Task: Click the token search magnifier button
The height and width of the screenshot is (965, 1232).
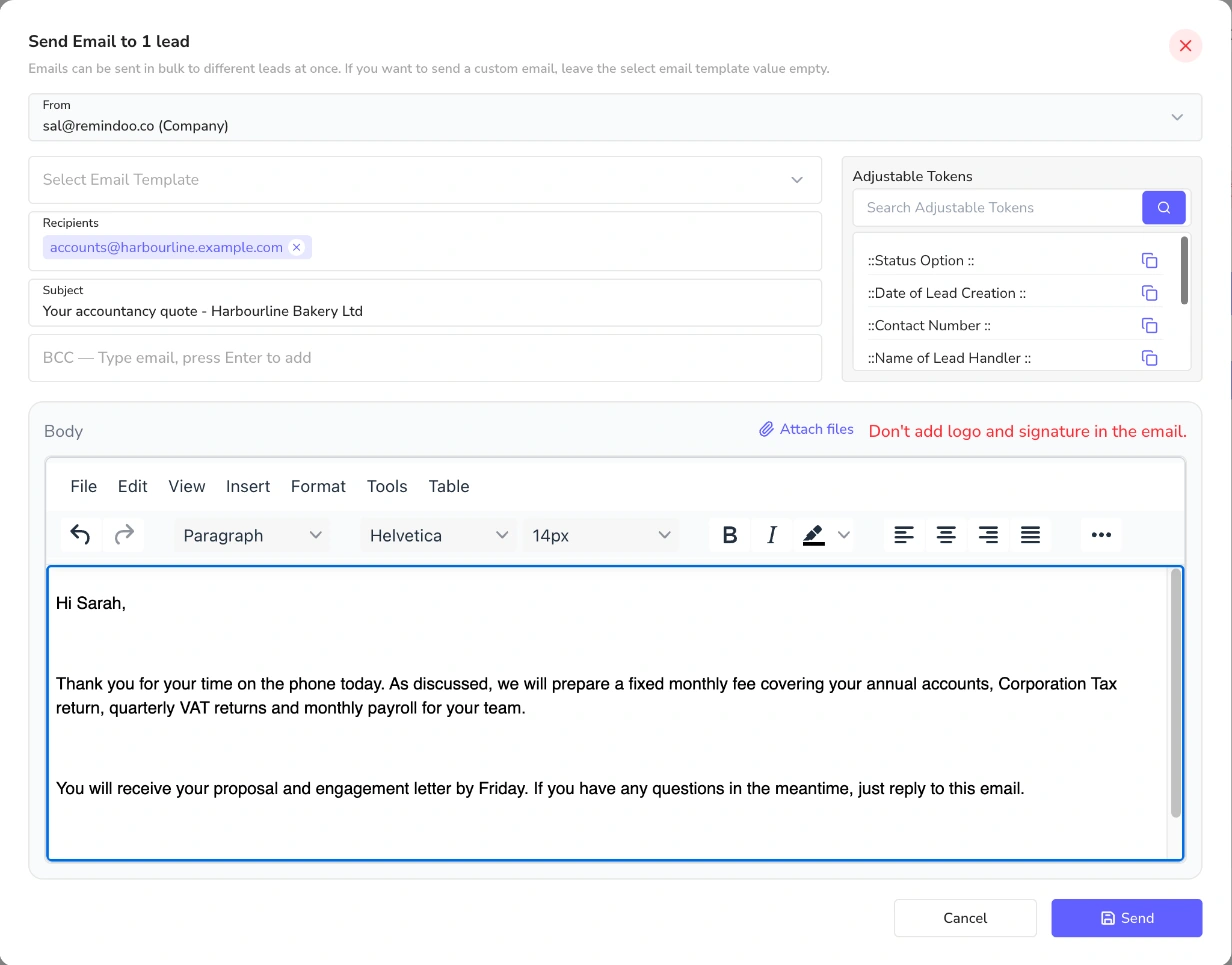Action: click(x=1164, y=207)
